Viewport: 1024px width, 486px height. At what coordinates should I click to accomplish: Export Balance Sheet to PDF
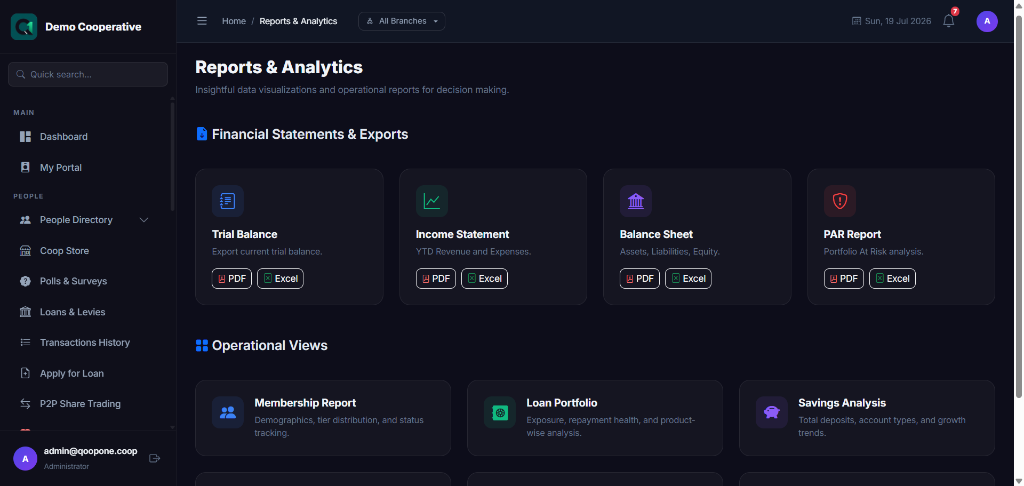pyautogui.click(x=639, y=278)
